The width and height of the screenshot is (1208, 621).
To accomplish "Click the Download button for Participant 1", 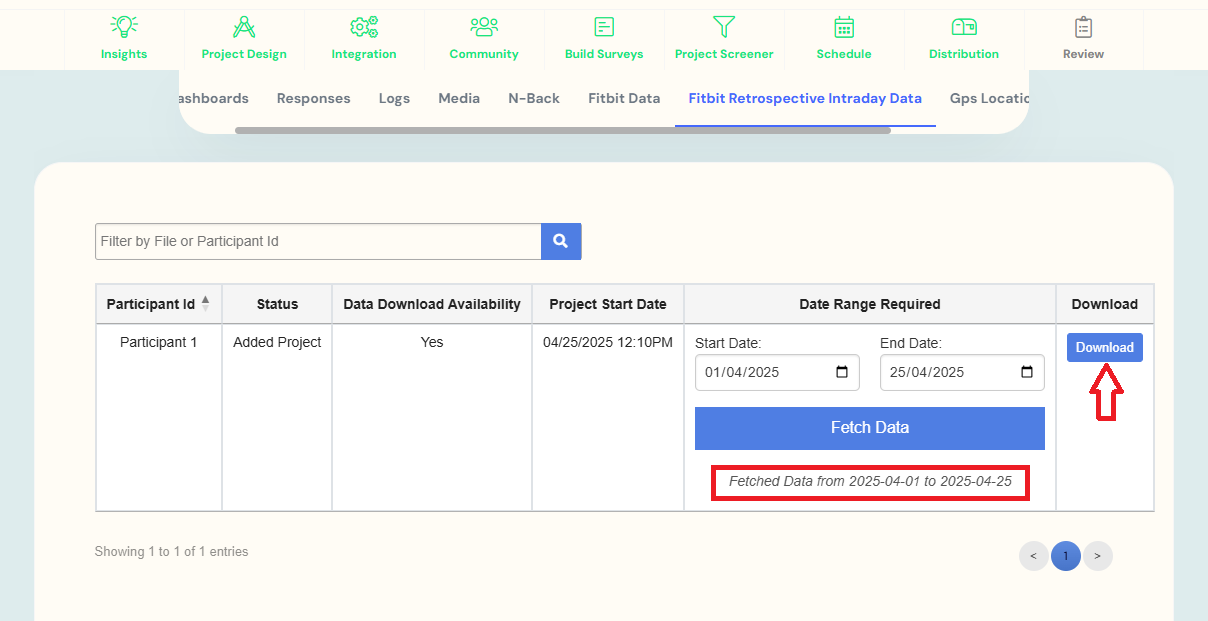I will coord(1105,347).
